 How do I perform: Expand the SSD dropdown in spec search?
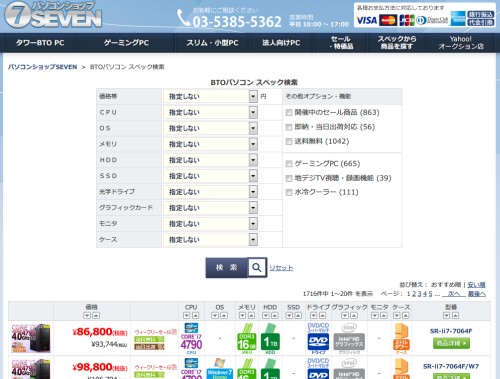[211, 176]
